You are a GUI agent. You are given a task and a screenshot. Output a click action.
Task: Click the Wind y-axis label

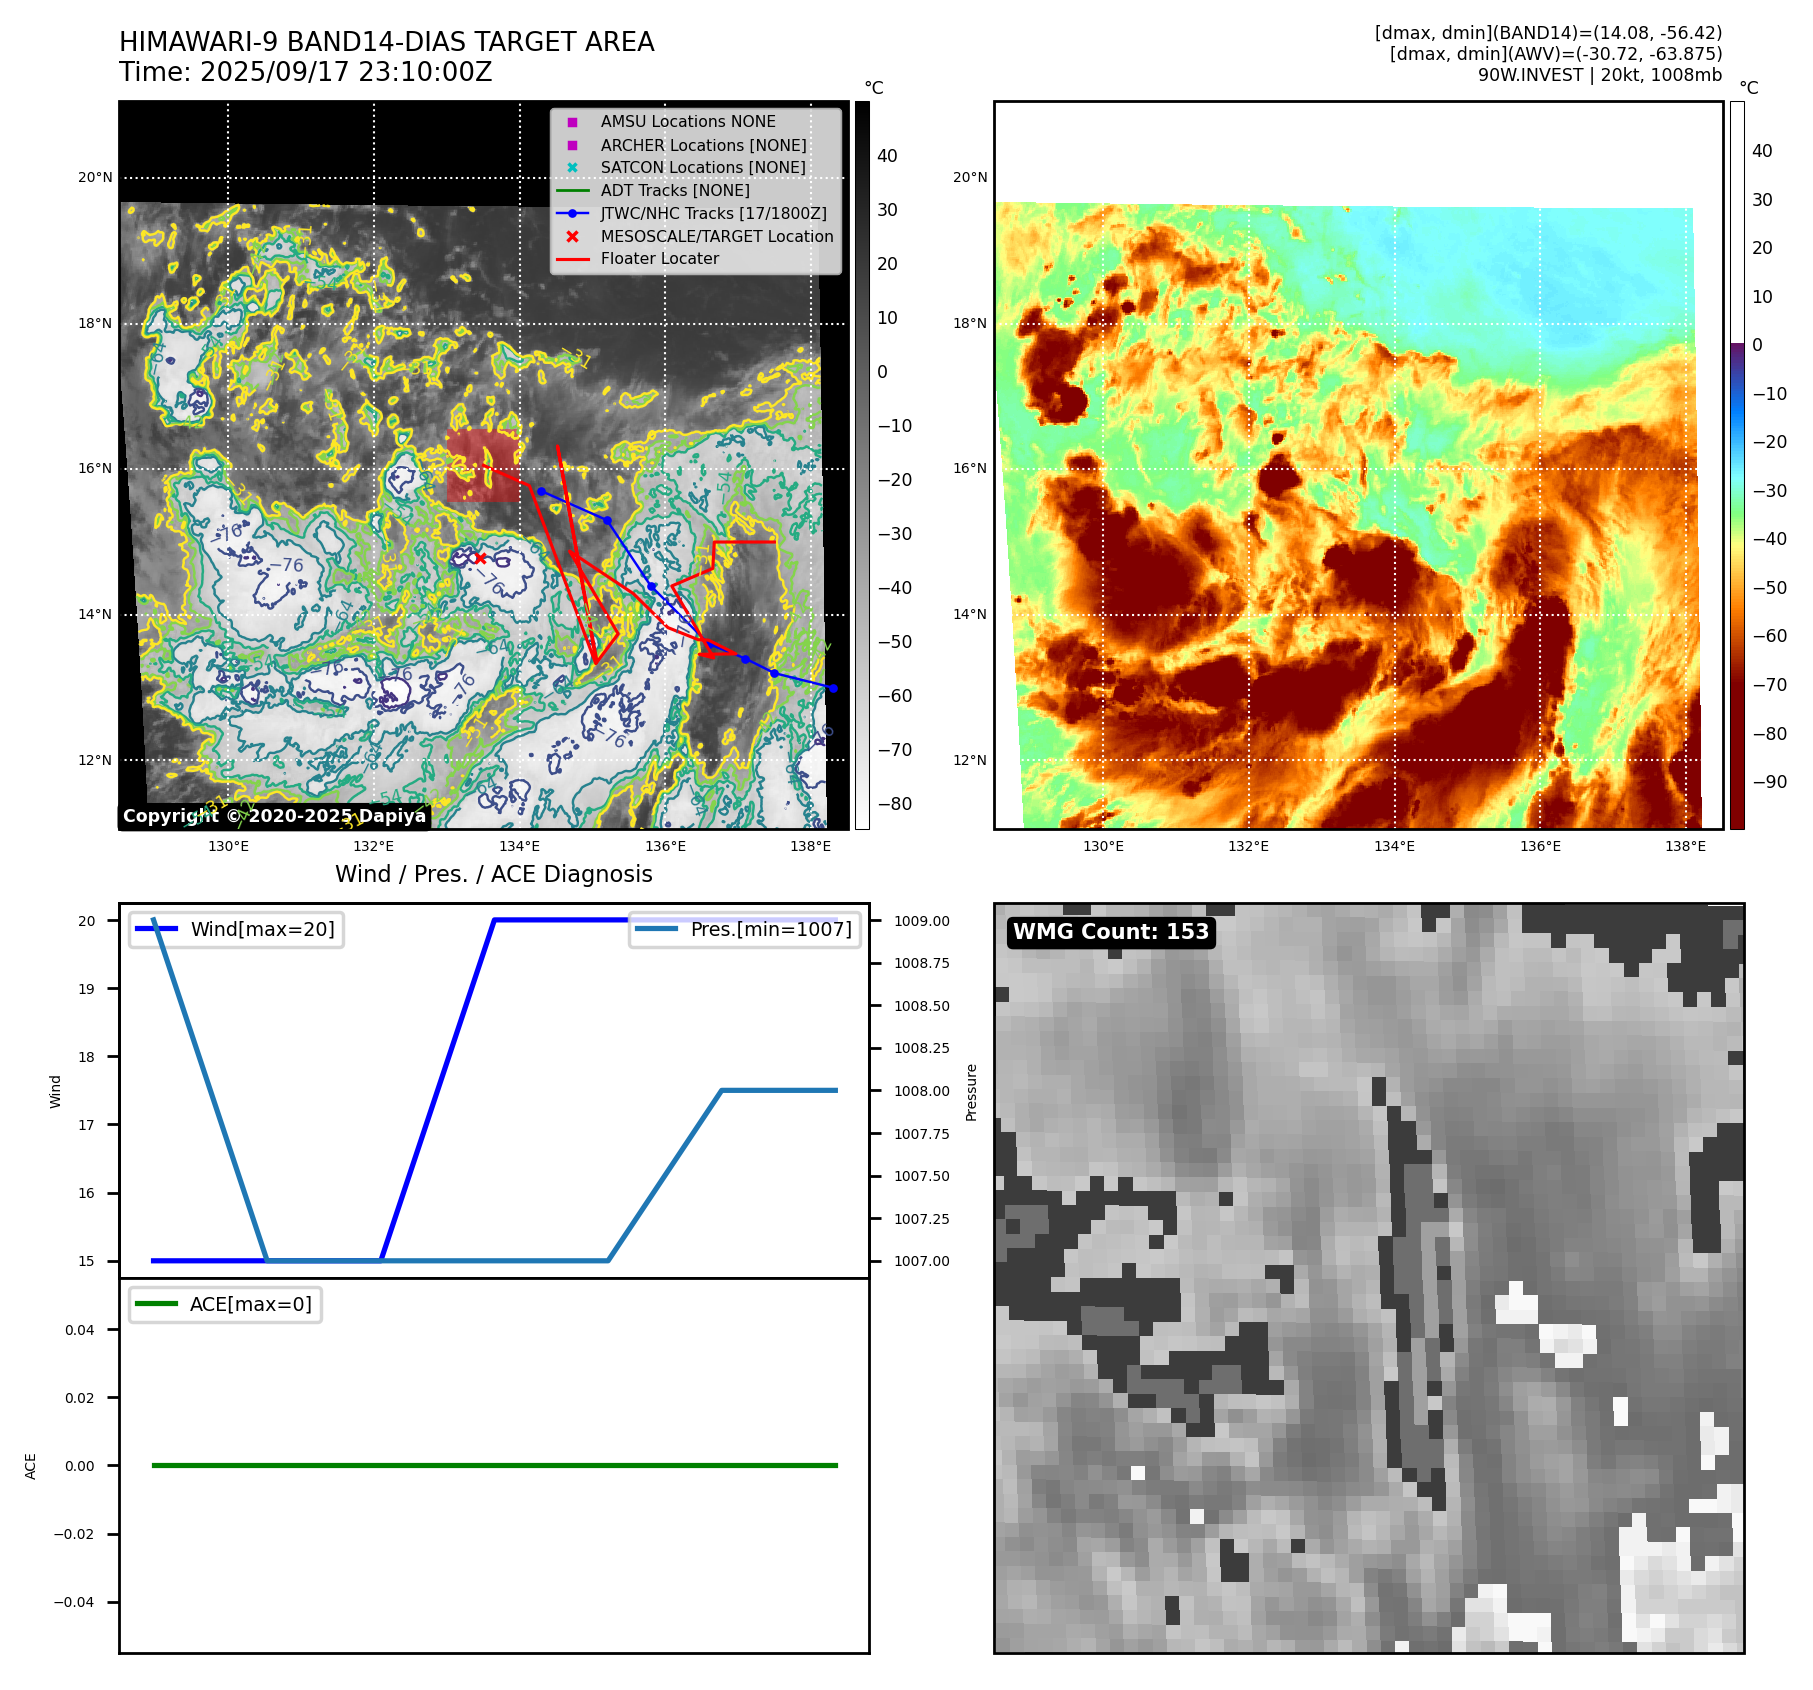[55, 1091]
